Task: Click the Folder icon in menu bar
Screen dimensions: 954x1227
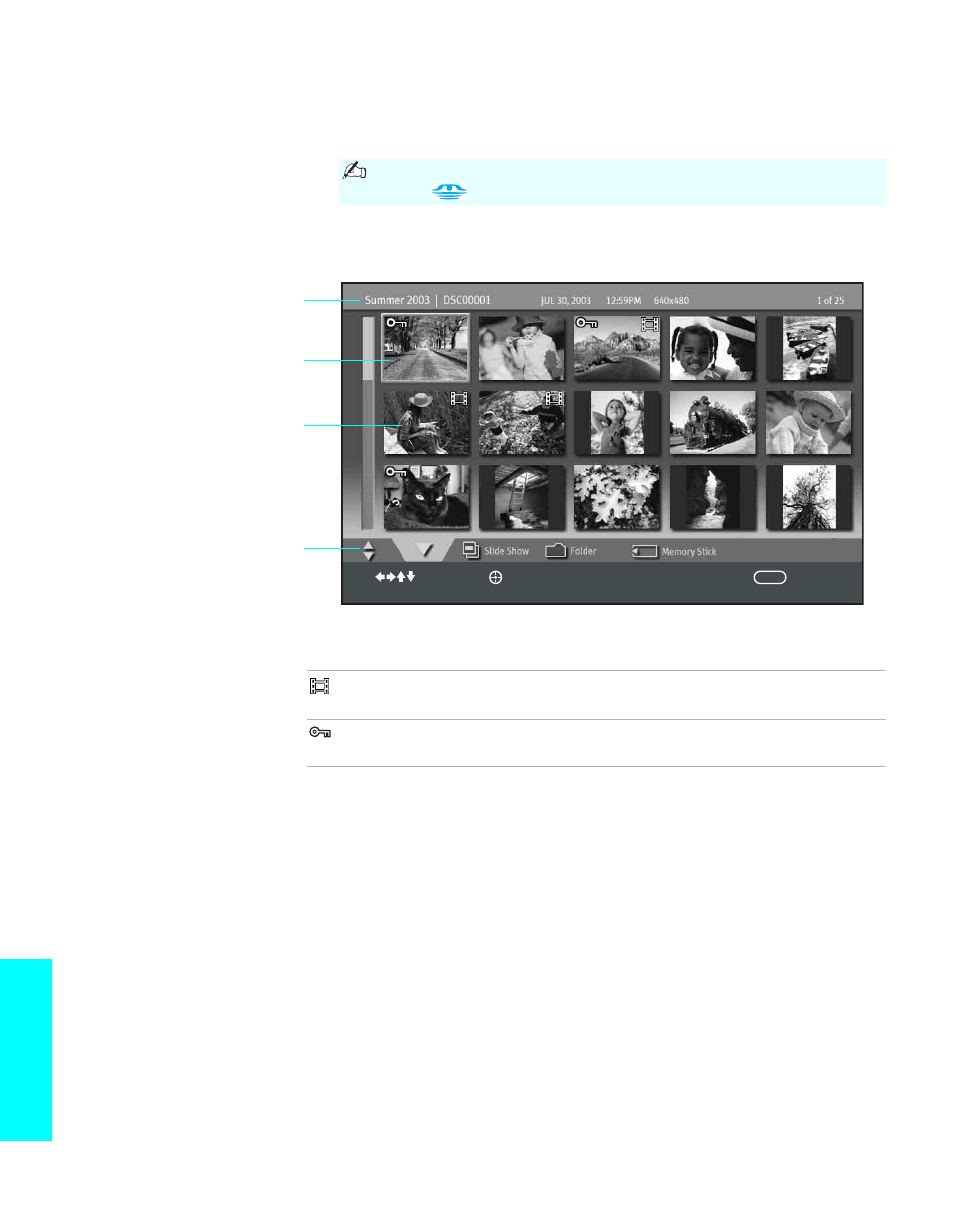Action: [556, 550]
